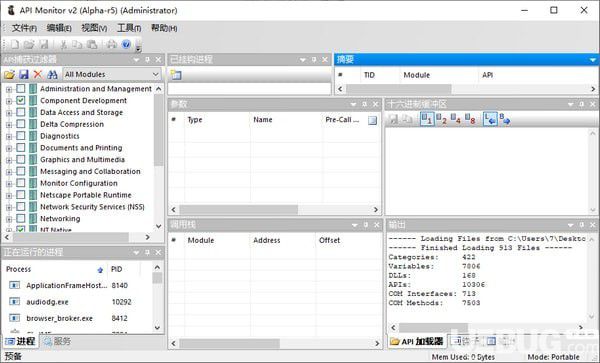Enable the Diagnostics checkbox
Image resolution: width=600 pixels, height=363 pixels.
(21, 136)
